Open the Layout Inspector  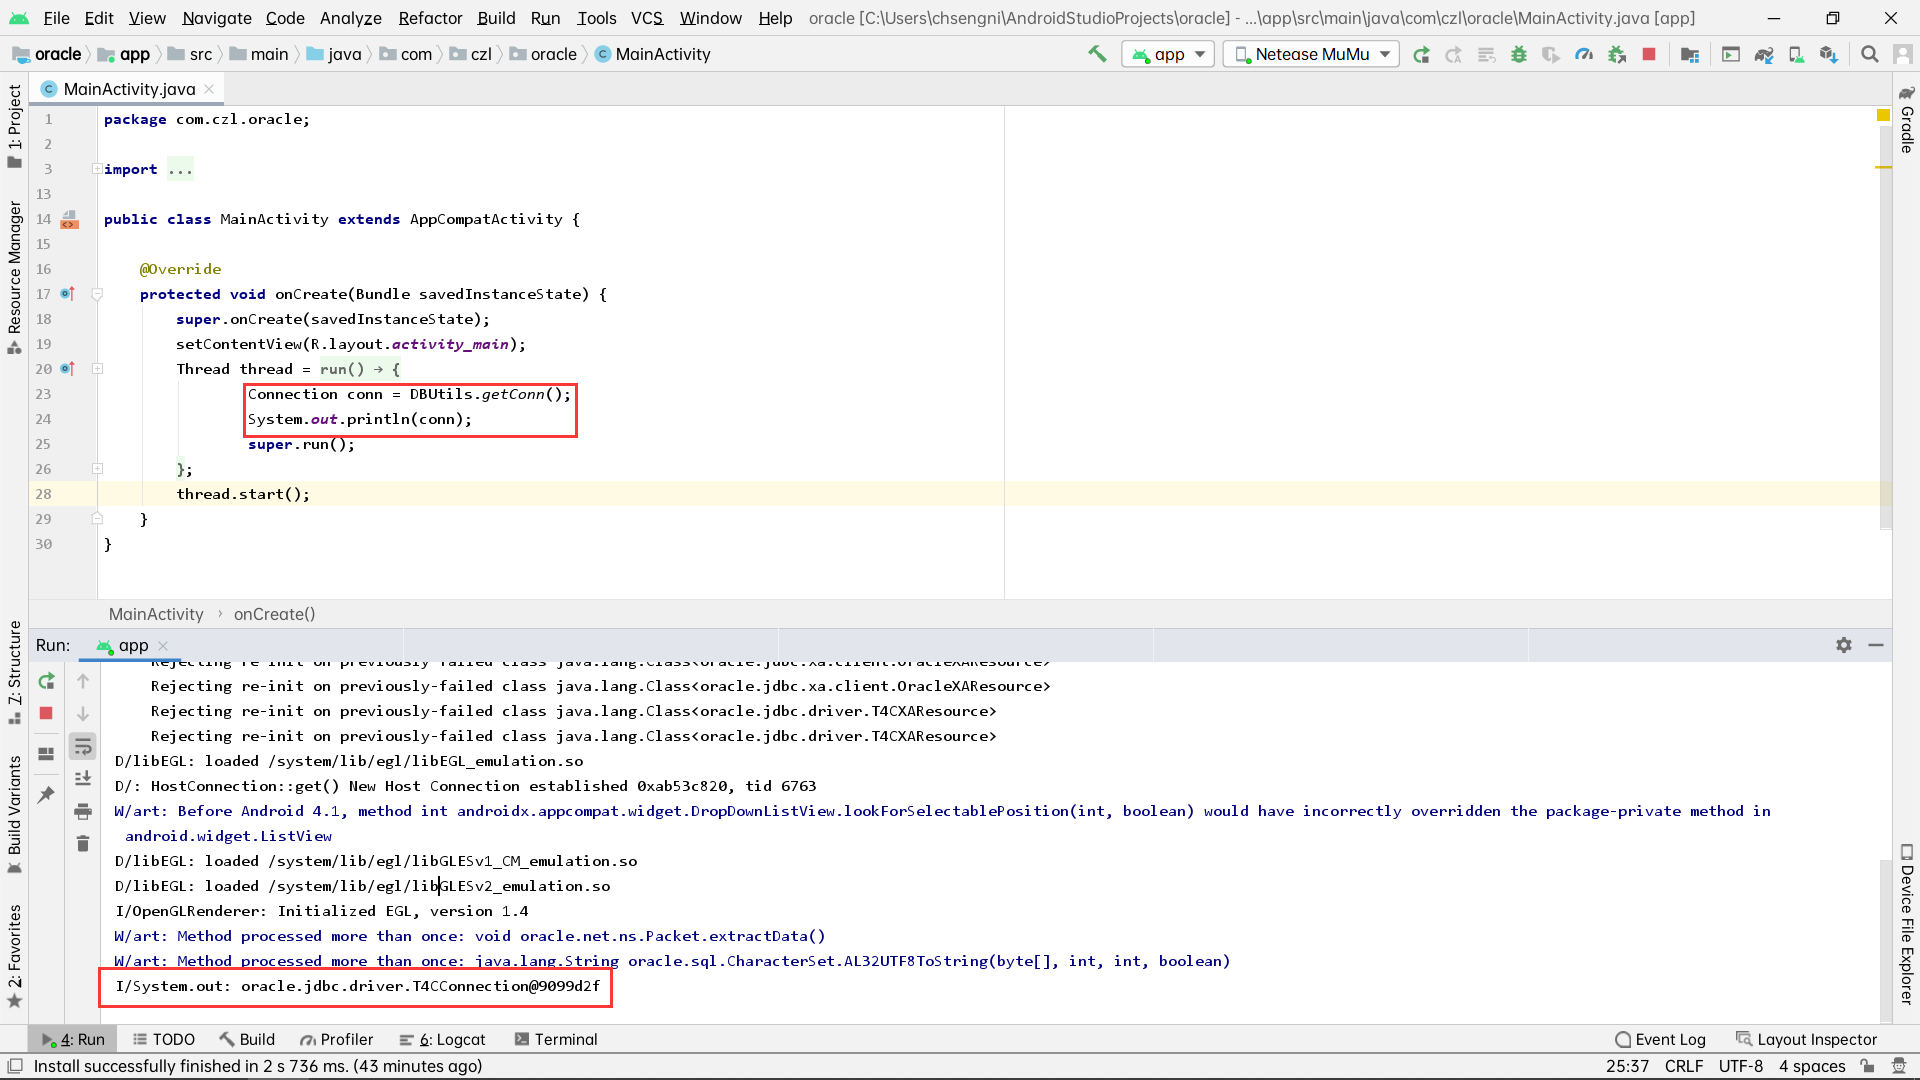point(1806,1039)
